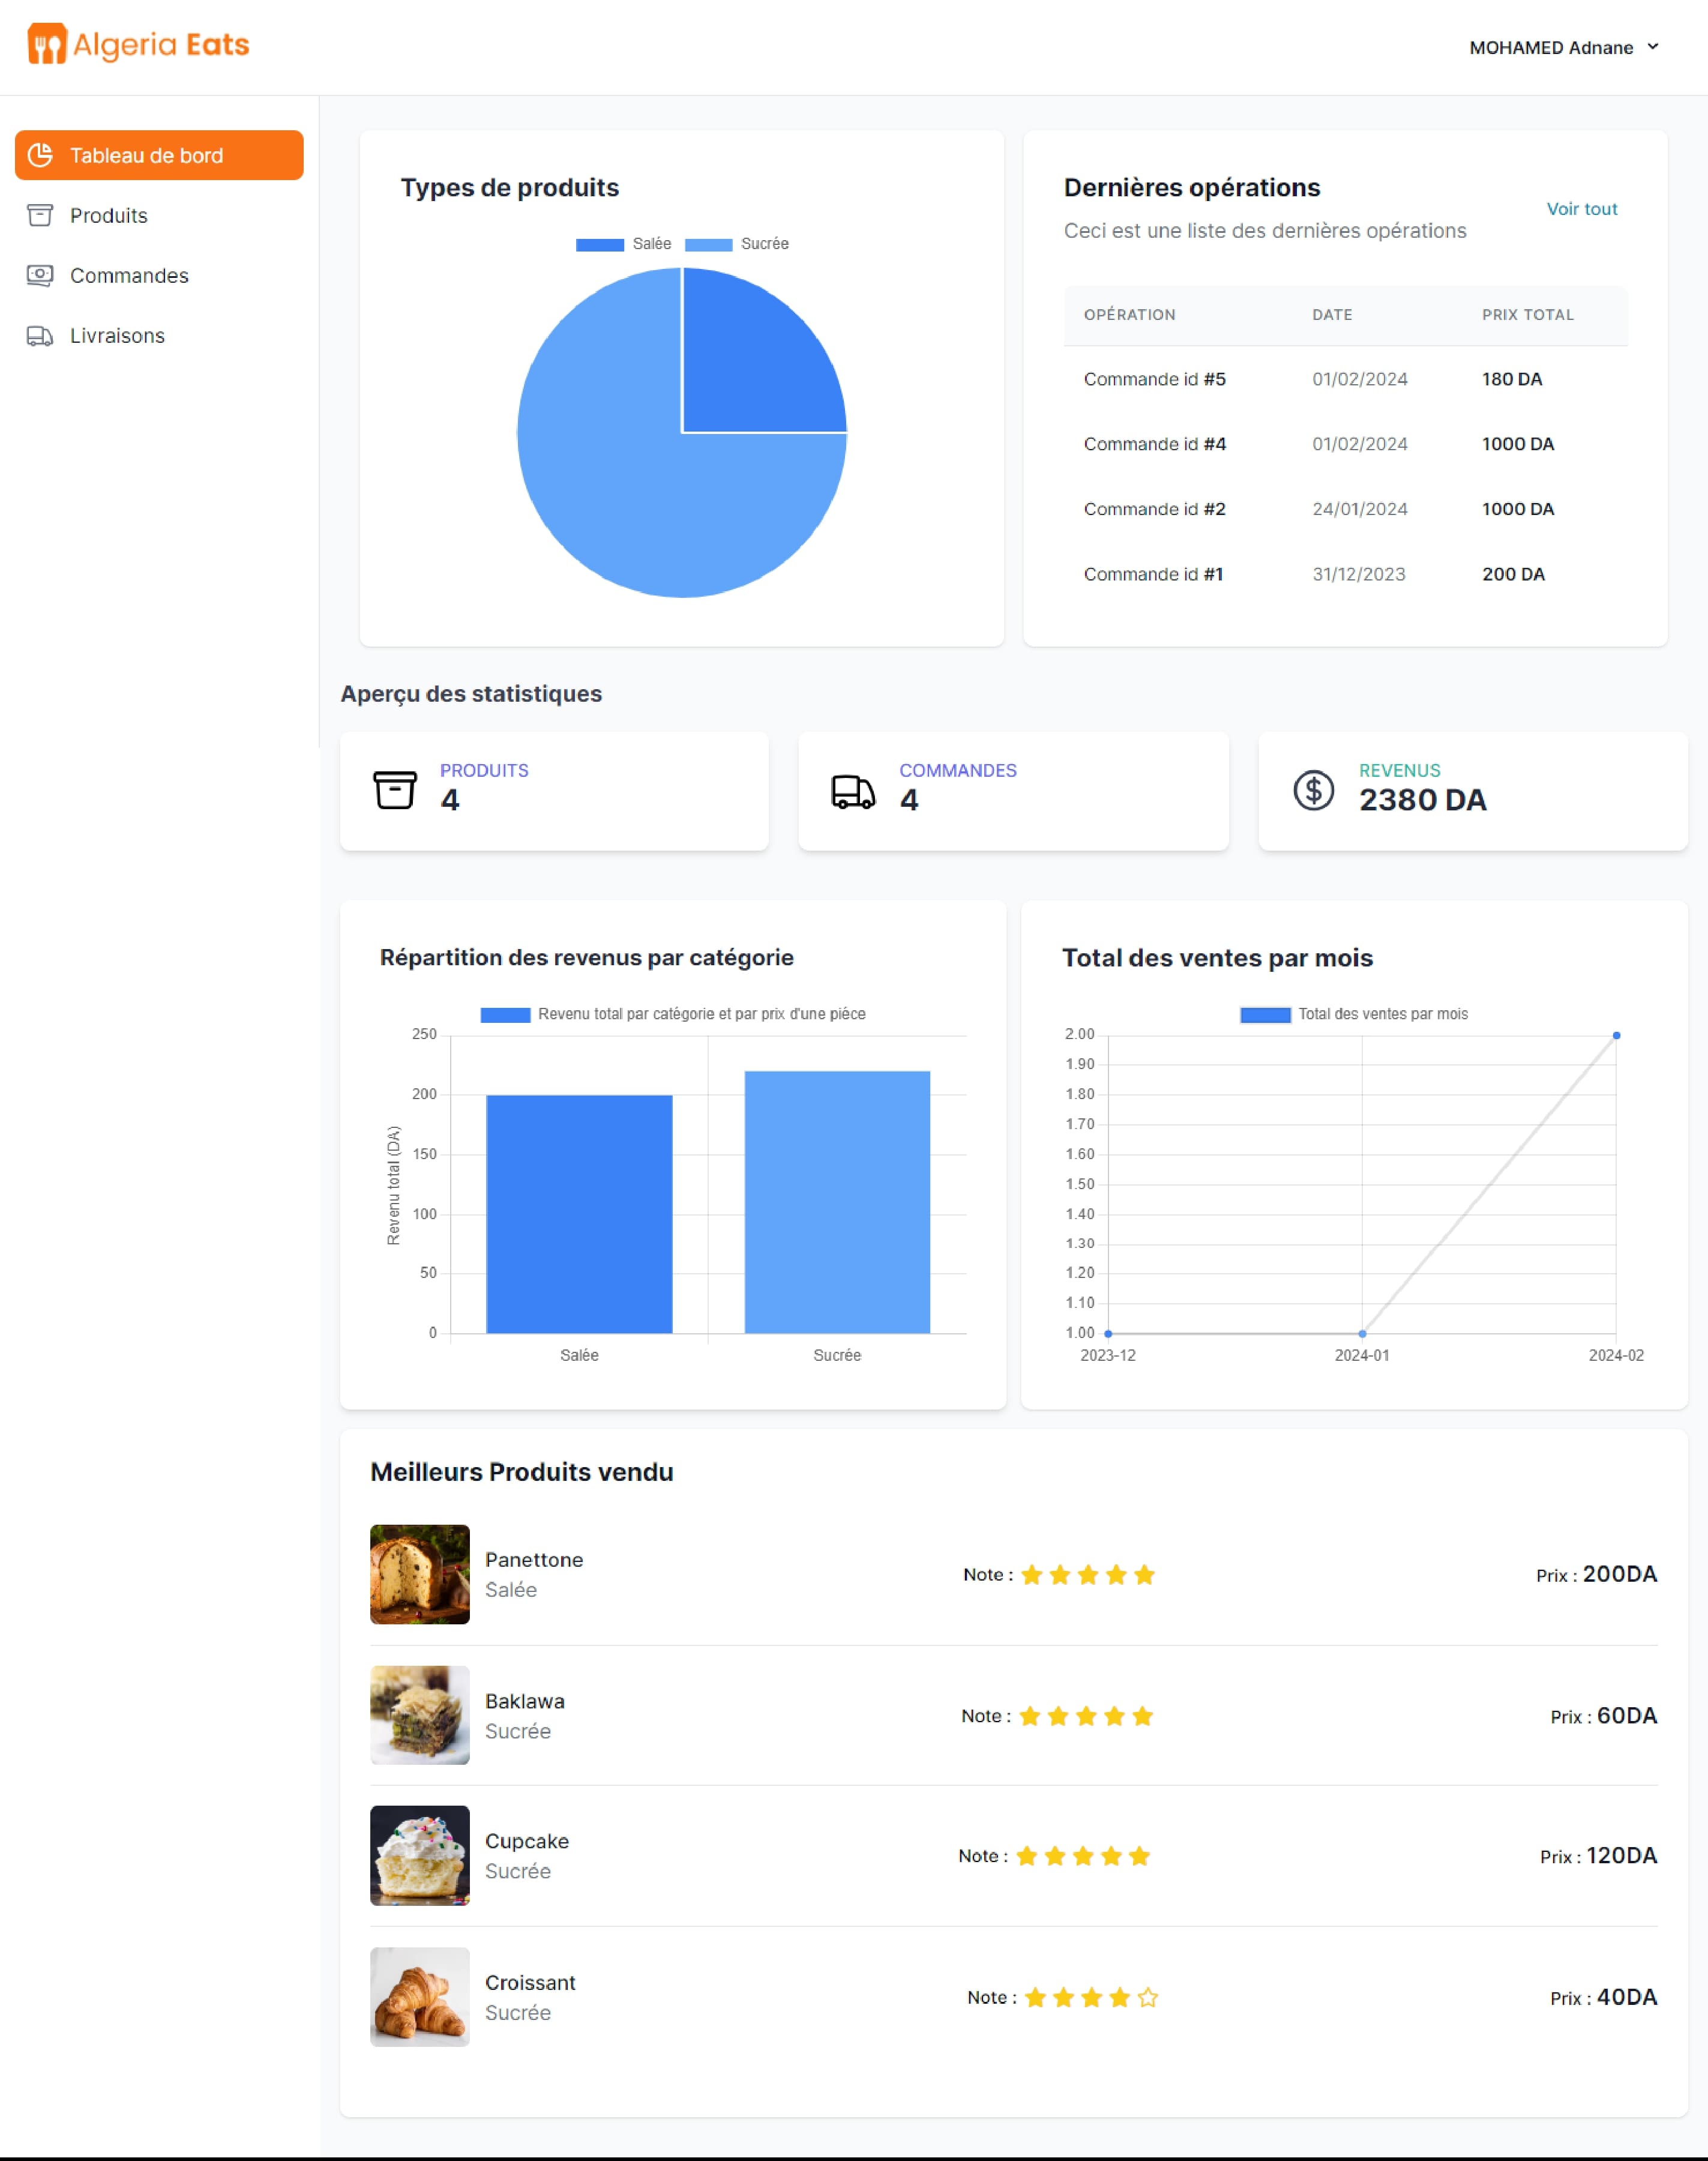Screen dimensions: 1708x2161
Task: Go to the Livraisons page
Action: (117, 336)
